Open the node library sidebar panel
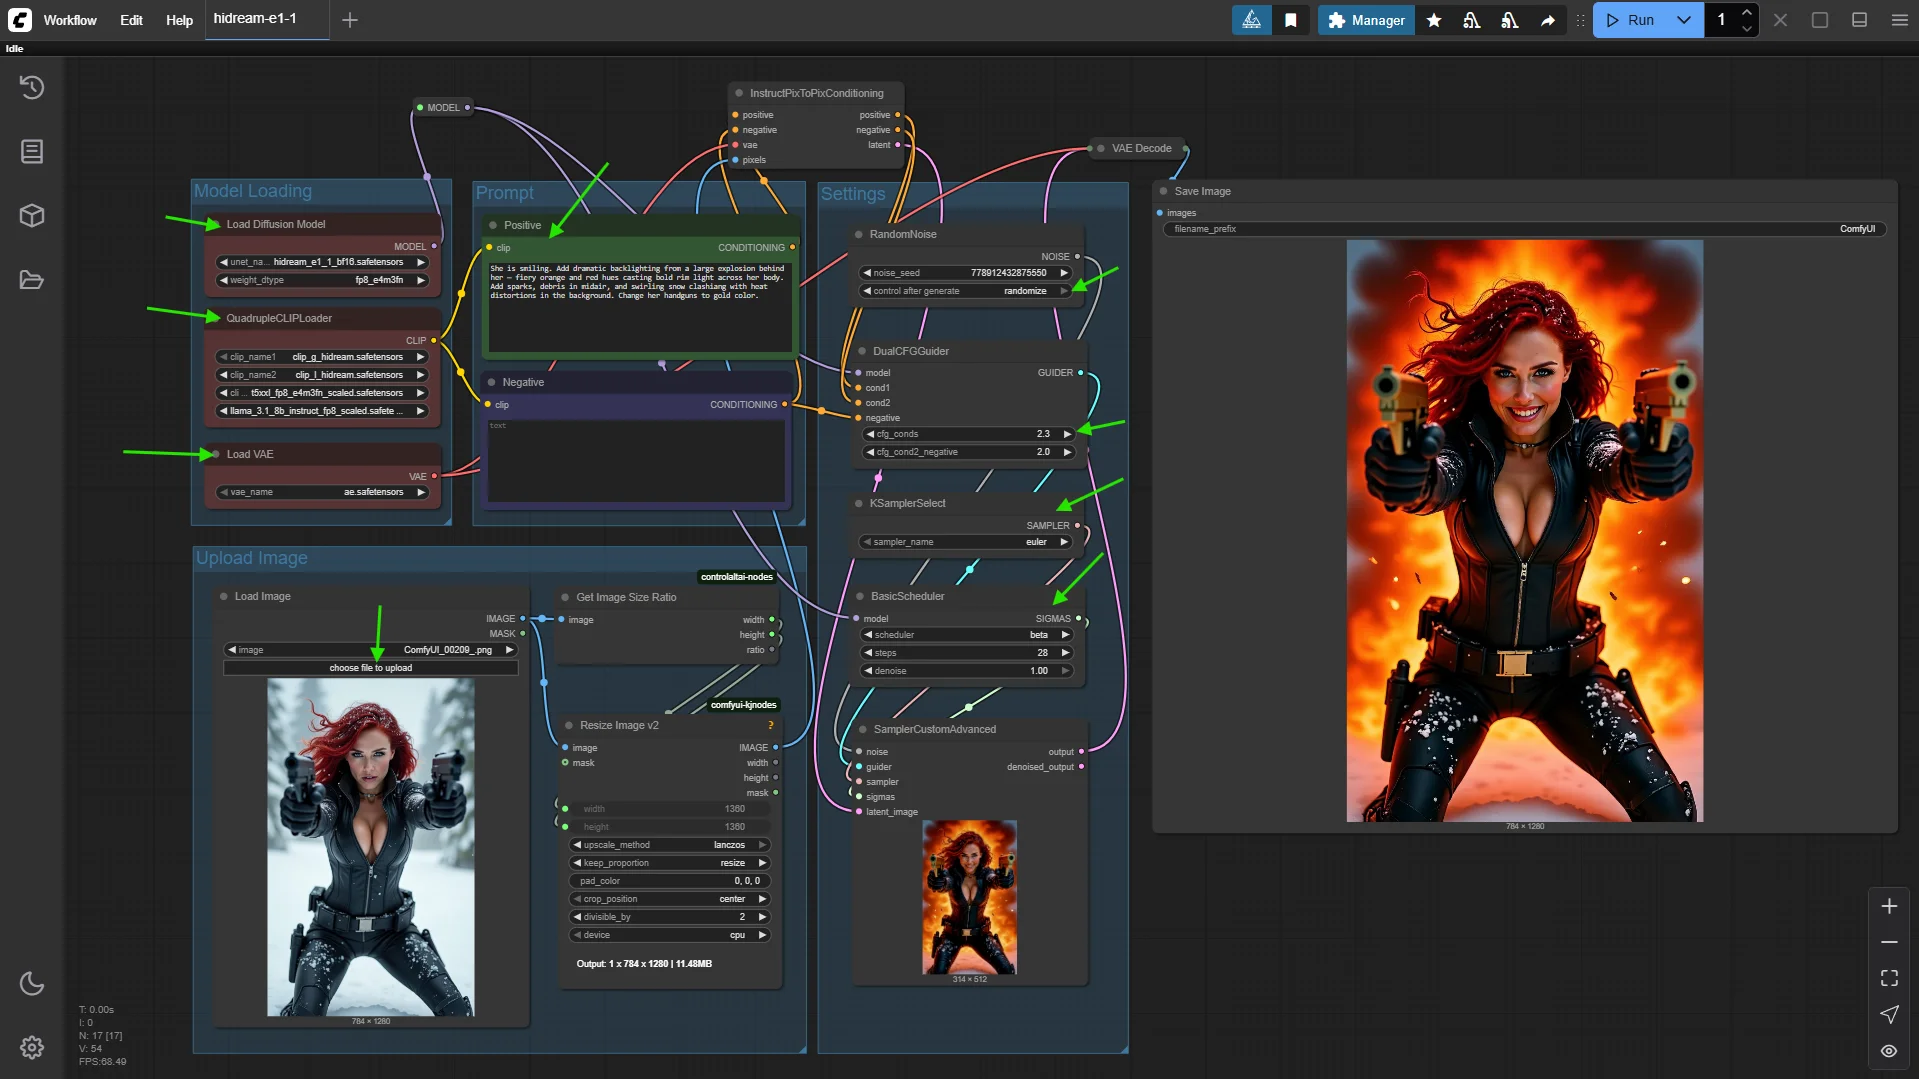This screenshot has width=1919, height=1079. click(x=32, y=152)
